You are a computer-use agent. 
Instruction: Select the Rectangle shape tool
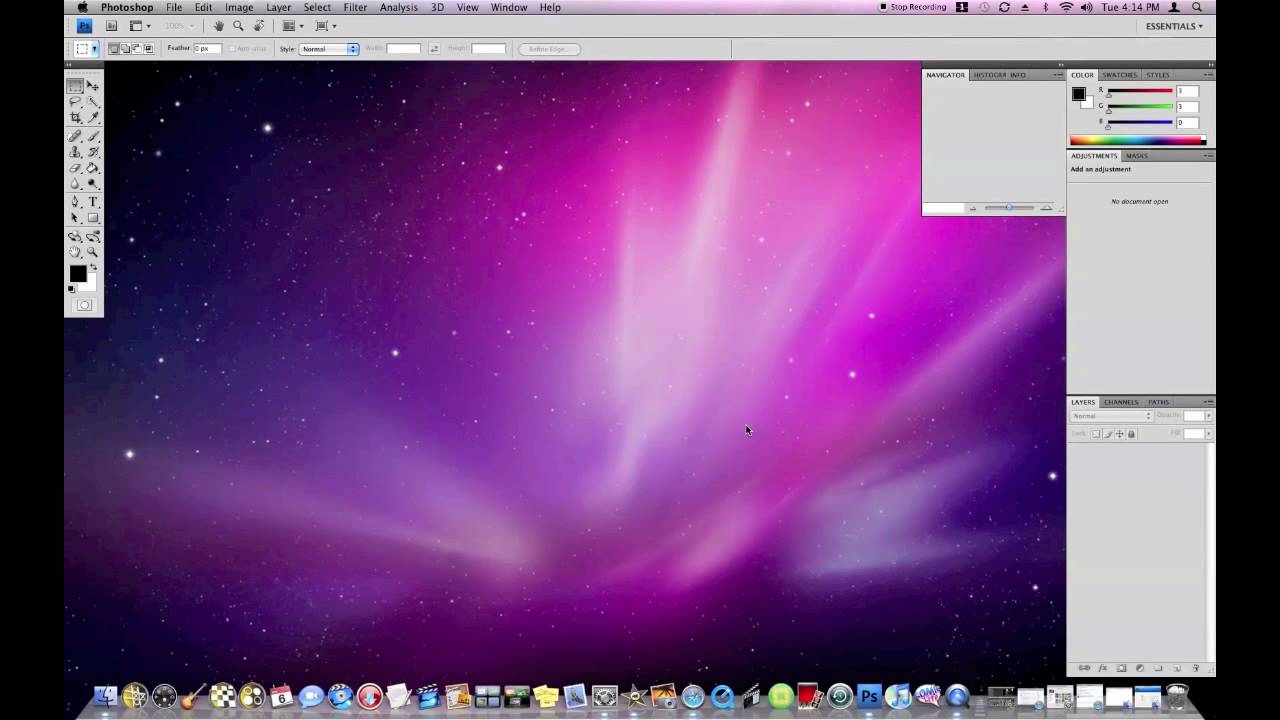click(93, 218)
